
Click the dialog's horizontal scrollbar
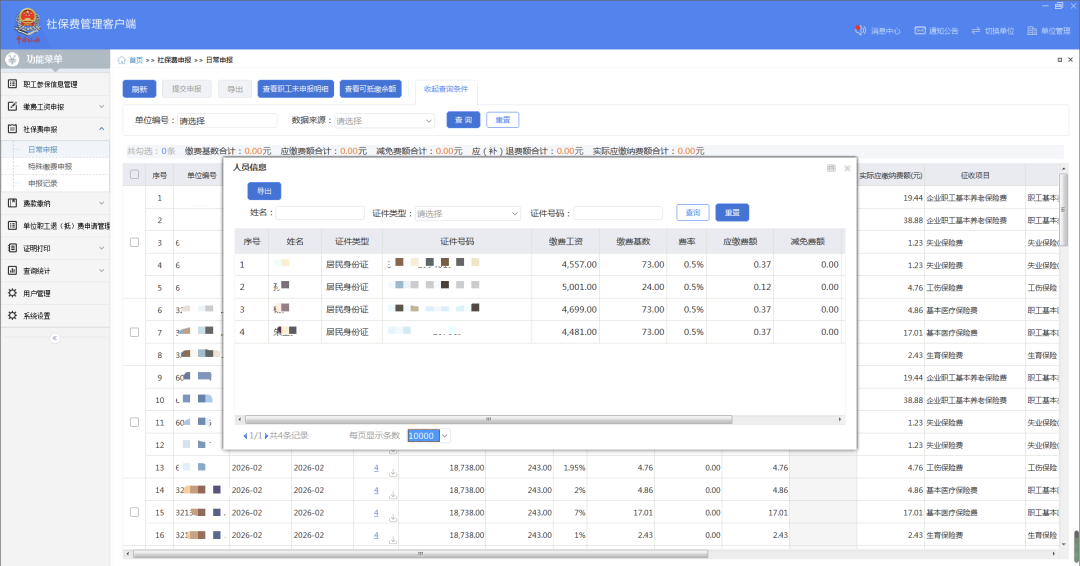pyautogui.click(x=488, y=419)
